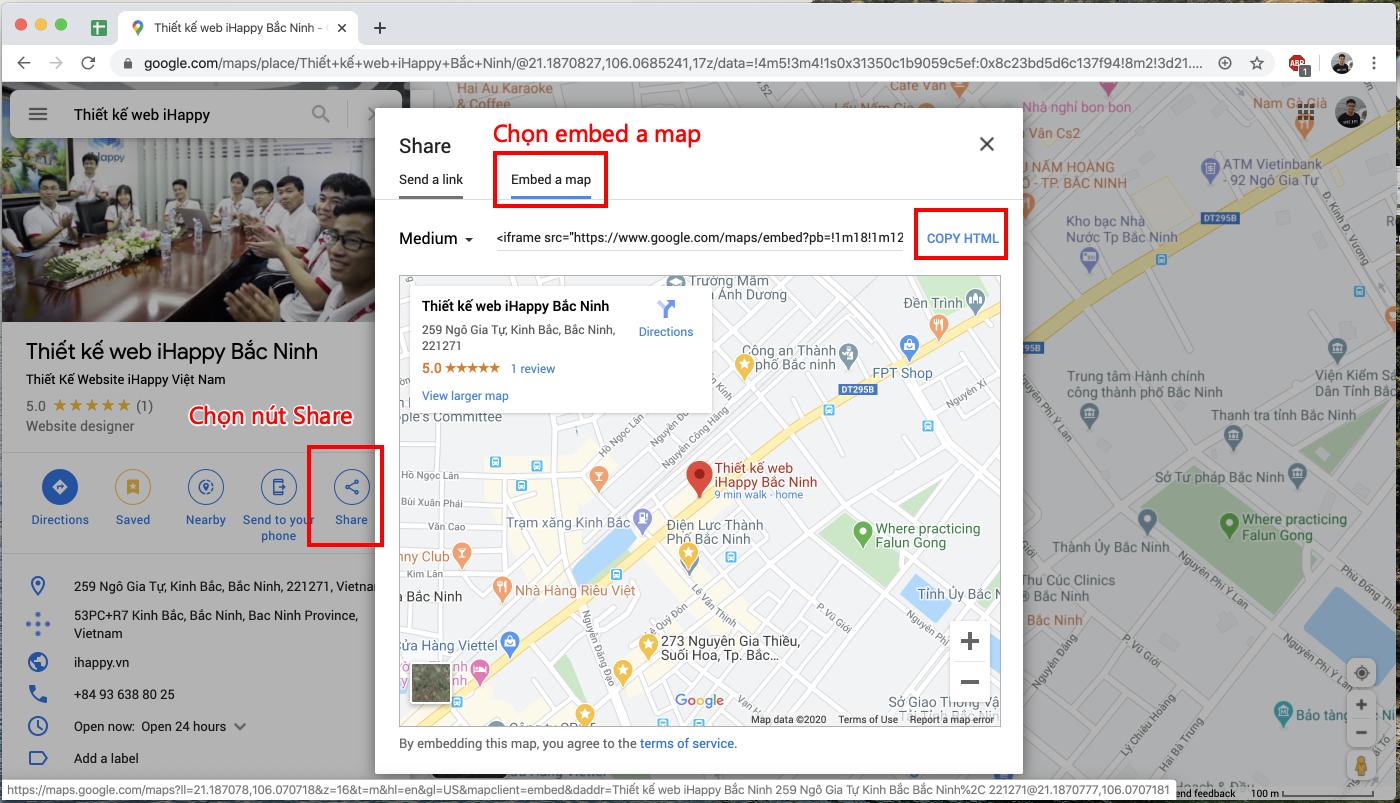
Task: Reload the page in Chrome
Action: click(x=88, y=63)
